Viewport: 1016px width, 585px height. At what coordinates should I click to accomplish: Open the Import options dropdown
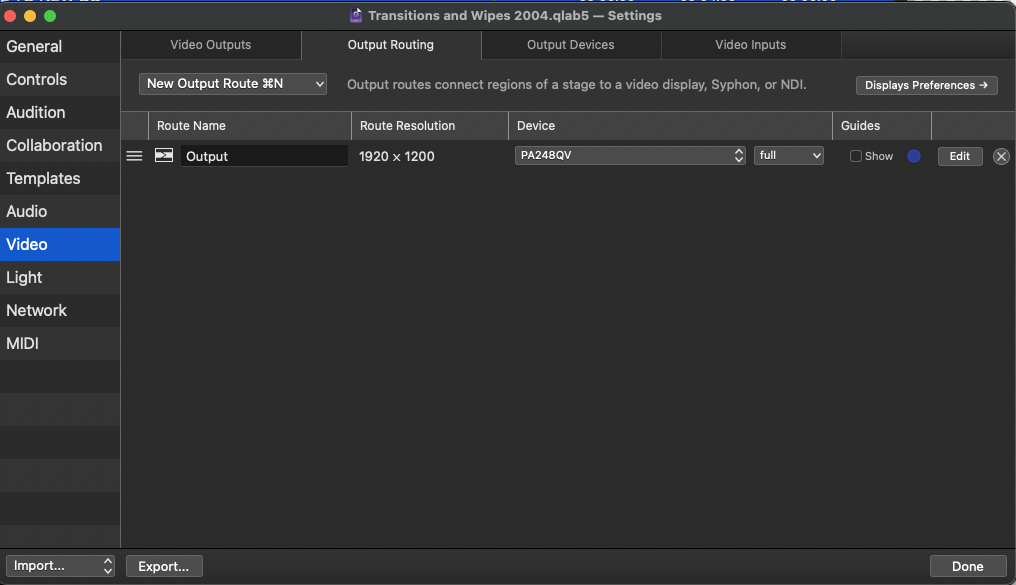60,566
